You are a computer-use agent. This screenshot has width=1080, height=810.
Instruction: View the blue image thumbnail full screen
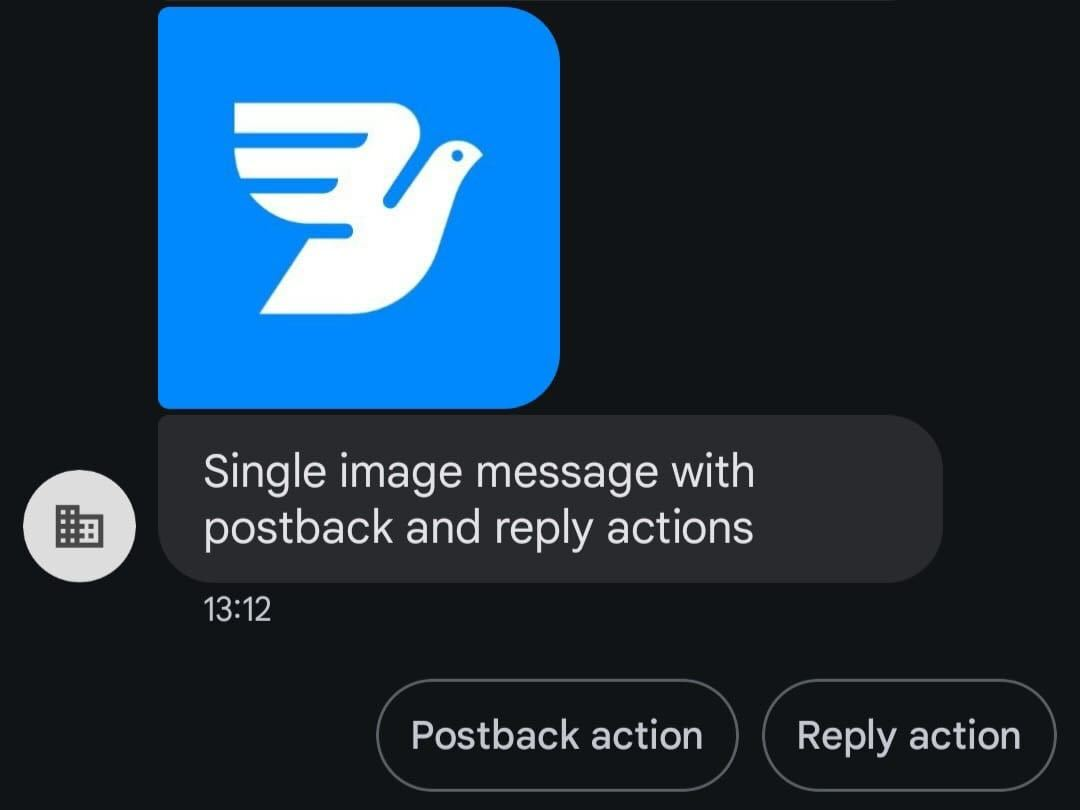(359, 208)
